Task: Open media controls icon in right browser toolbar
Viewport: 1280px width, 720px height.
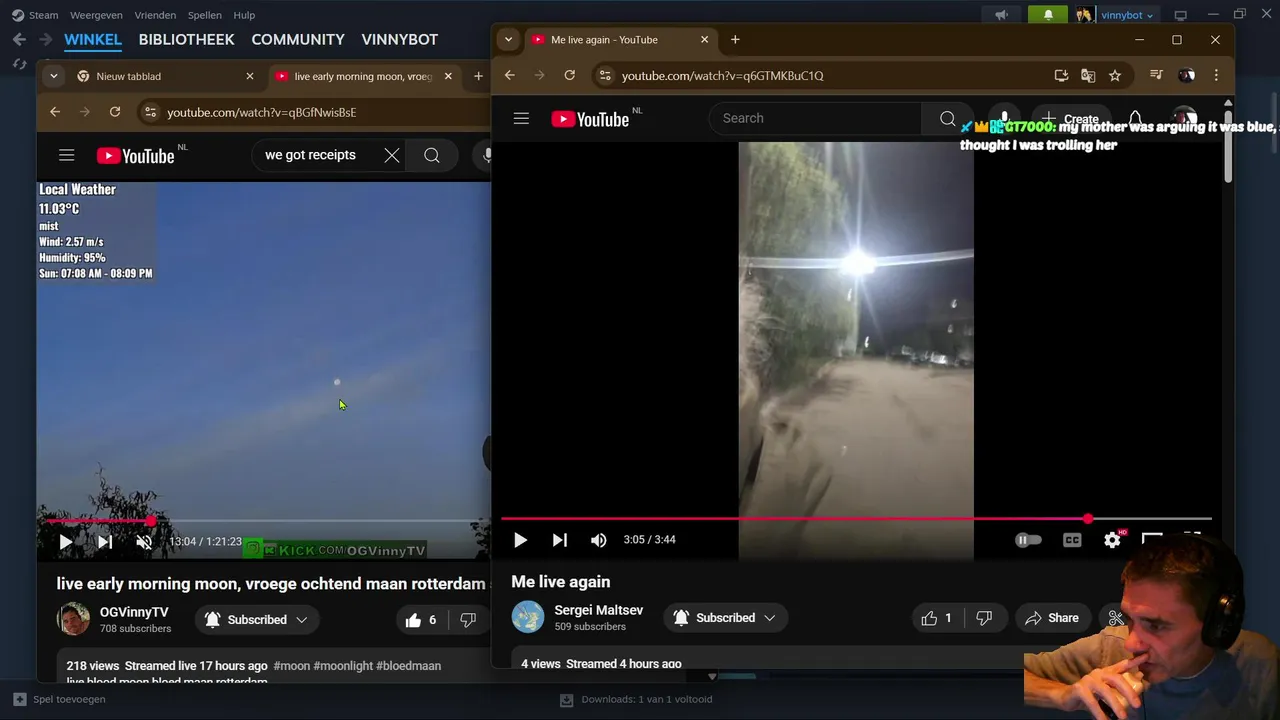Action: click(x=1156, y=75)
